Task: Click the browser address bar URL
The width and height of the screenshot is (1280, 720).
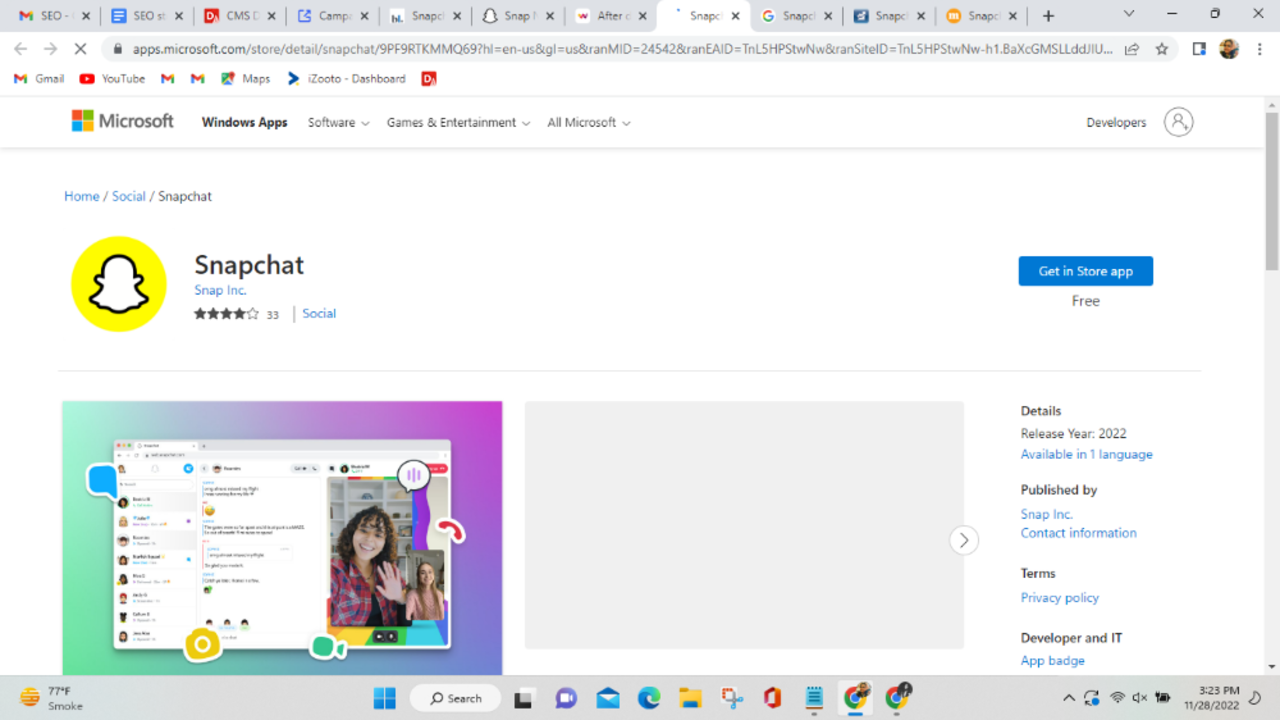Action: (622, 48)
